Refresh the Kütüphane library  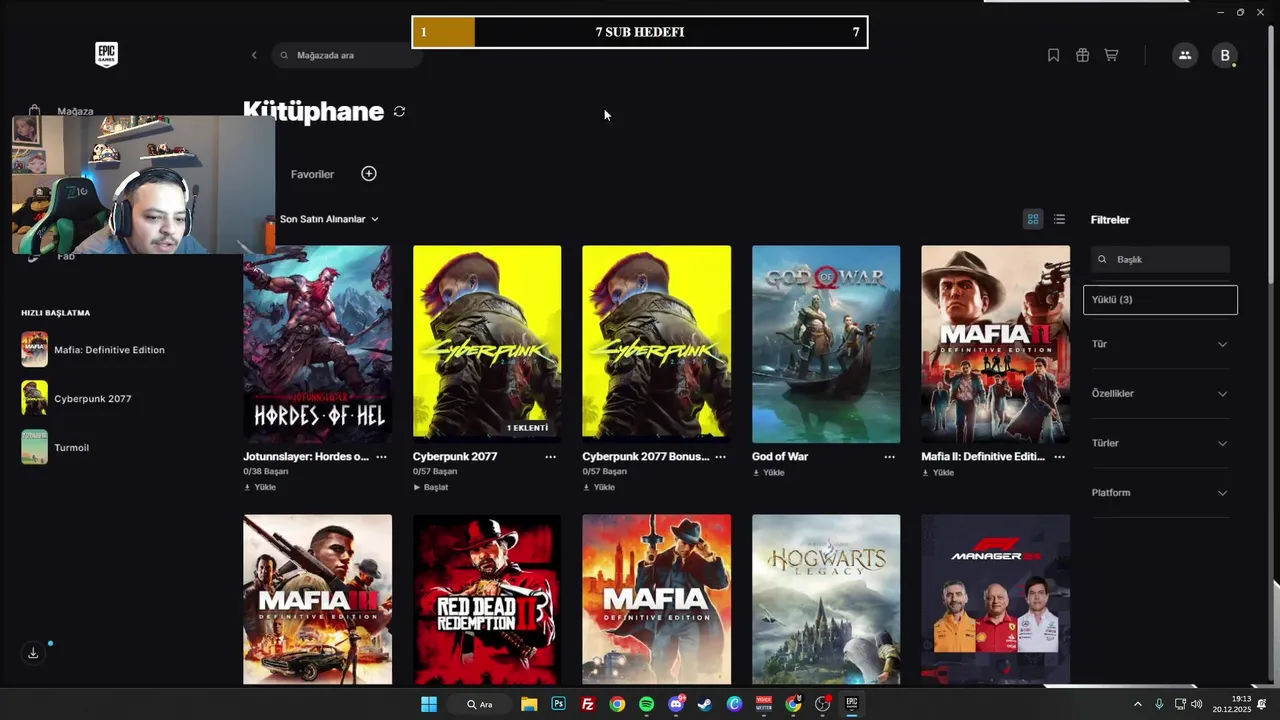coord(399,112)
